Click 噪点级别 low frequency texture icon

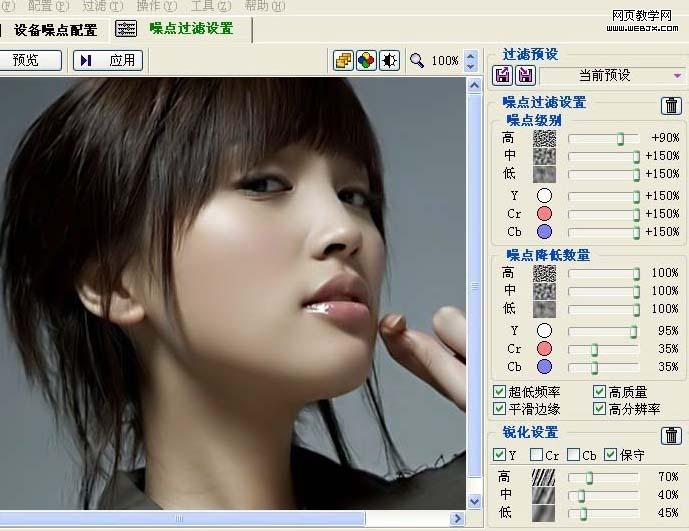tap(544, 174)
